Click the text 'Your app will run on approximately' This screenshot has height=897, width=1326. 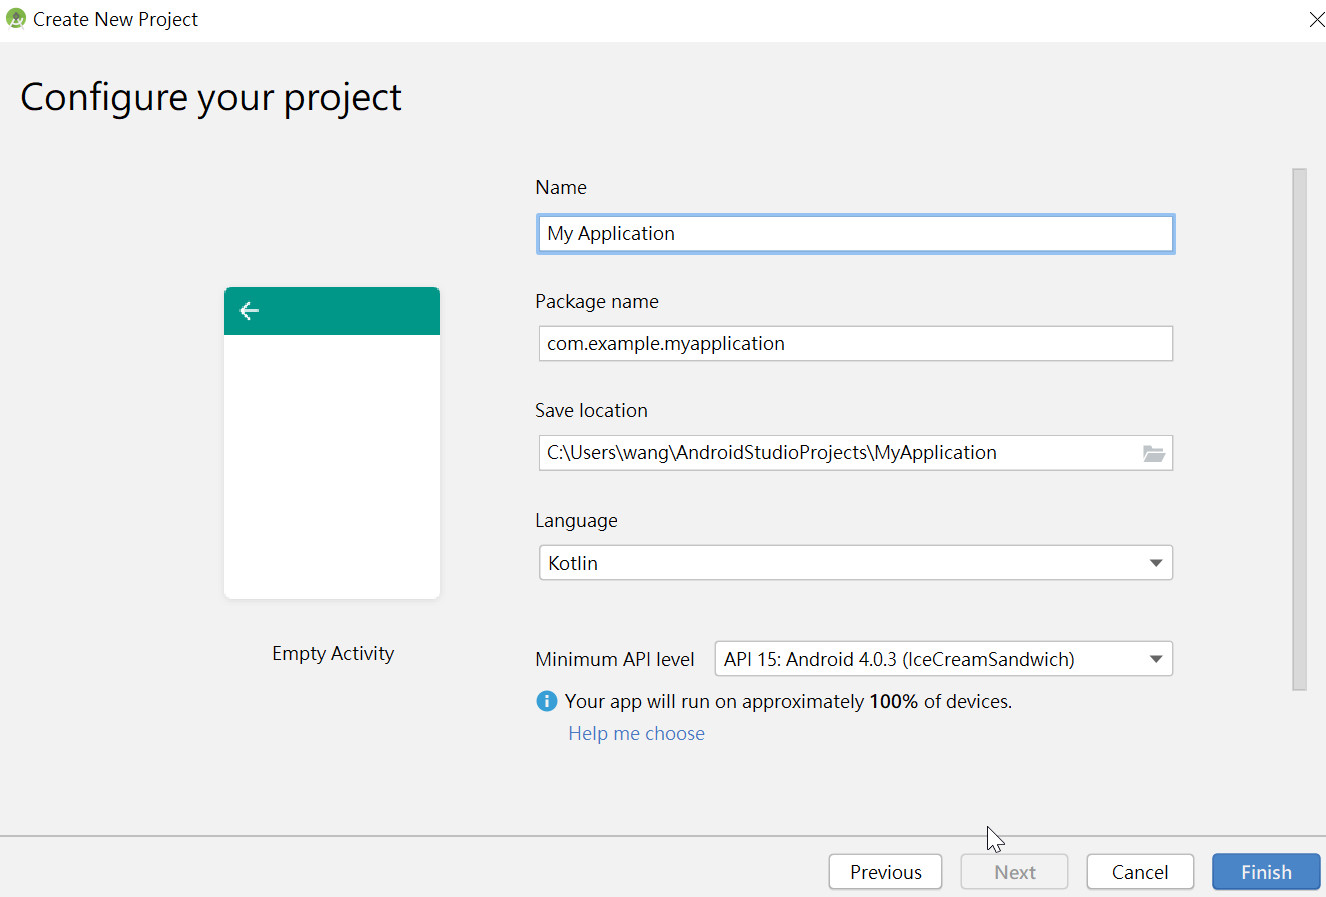coord(714,701)
